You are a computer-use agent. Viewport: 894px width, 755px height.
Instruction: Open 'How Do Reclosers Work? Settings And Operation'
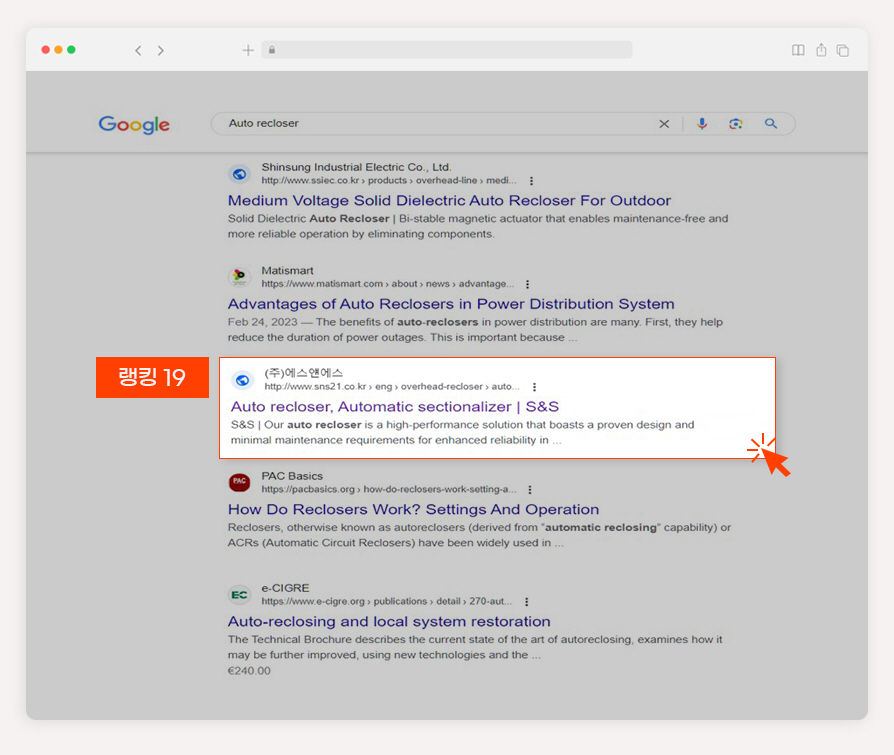tap(413, 509)
